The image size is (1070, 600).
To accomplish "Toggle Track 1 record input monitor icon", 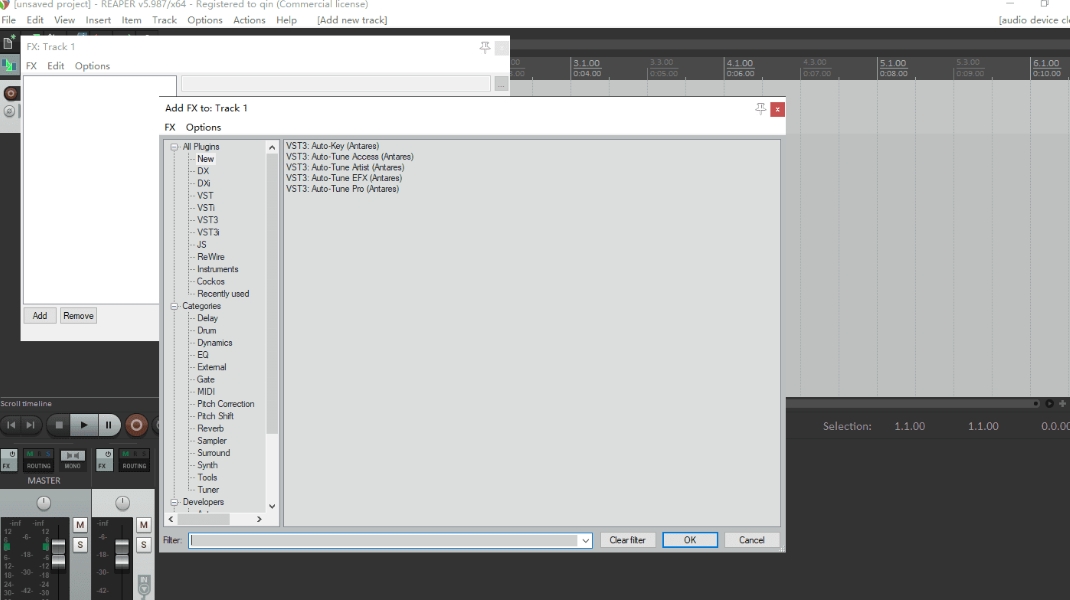I will pos(144,586).
